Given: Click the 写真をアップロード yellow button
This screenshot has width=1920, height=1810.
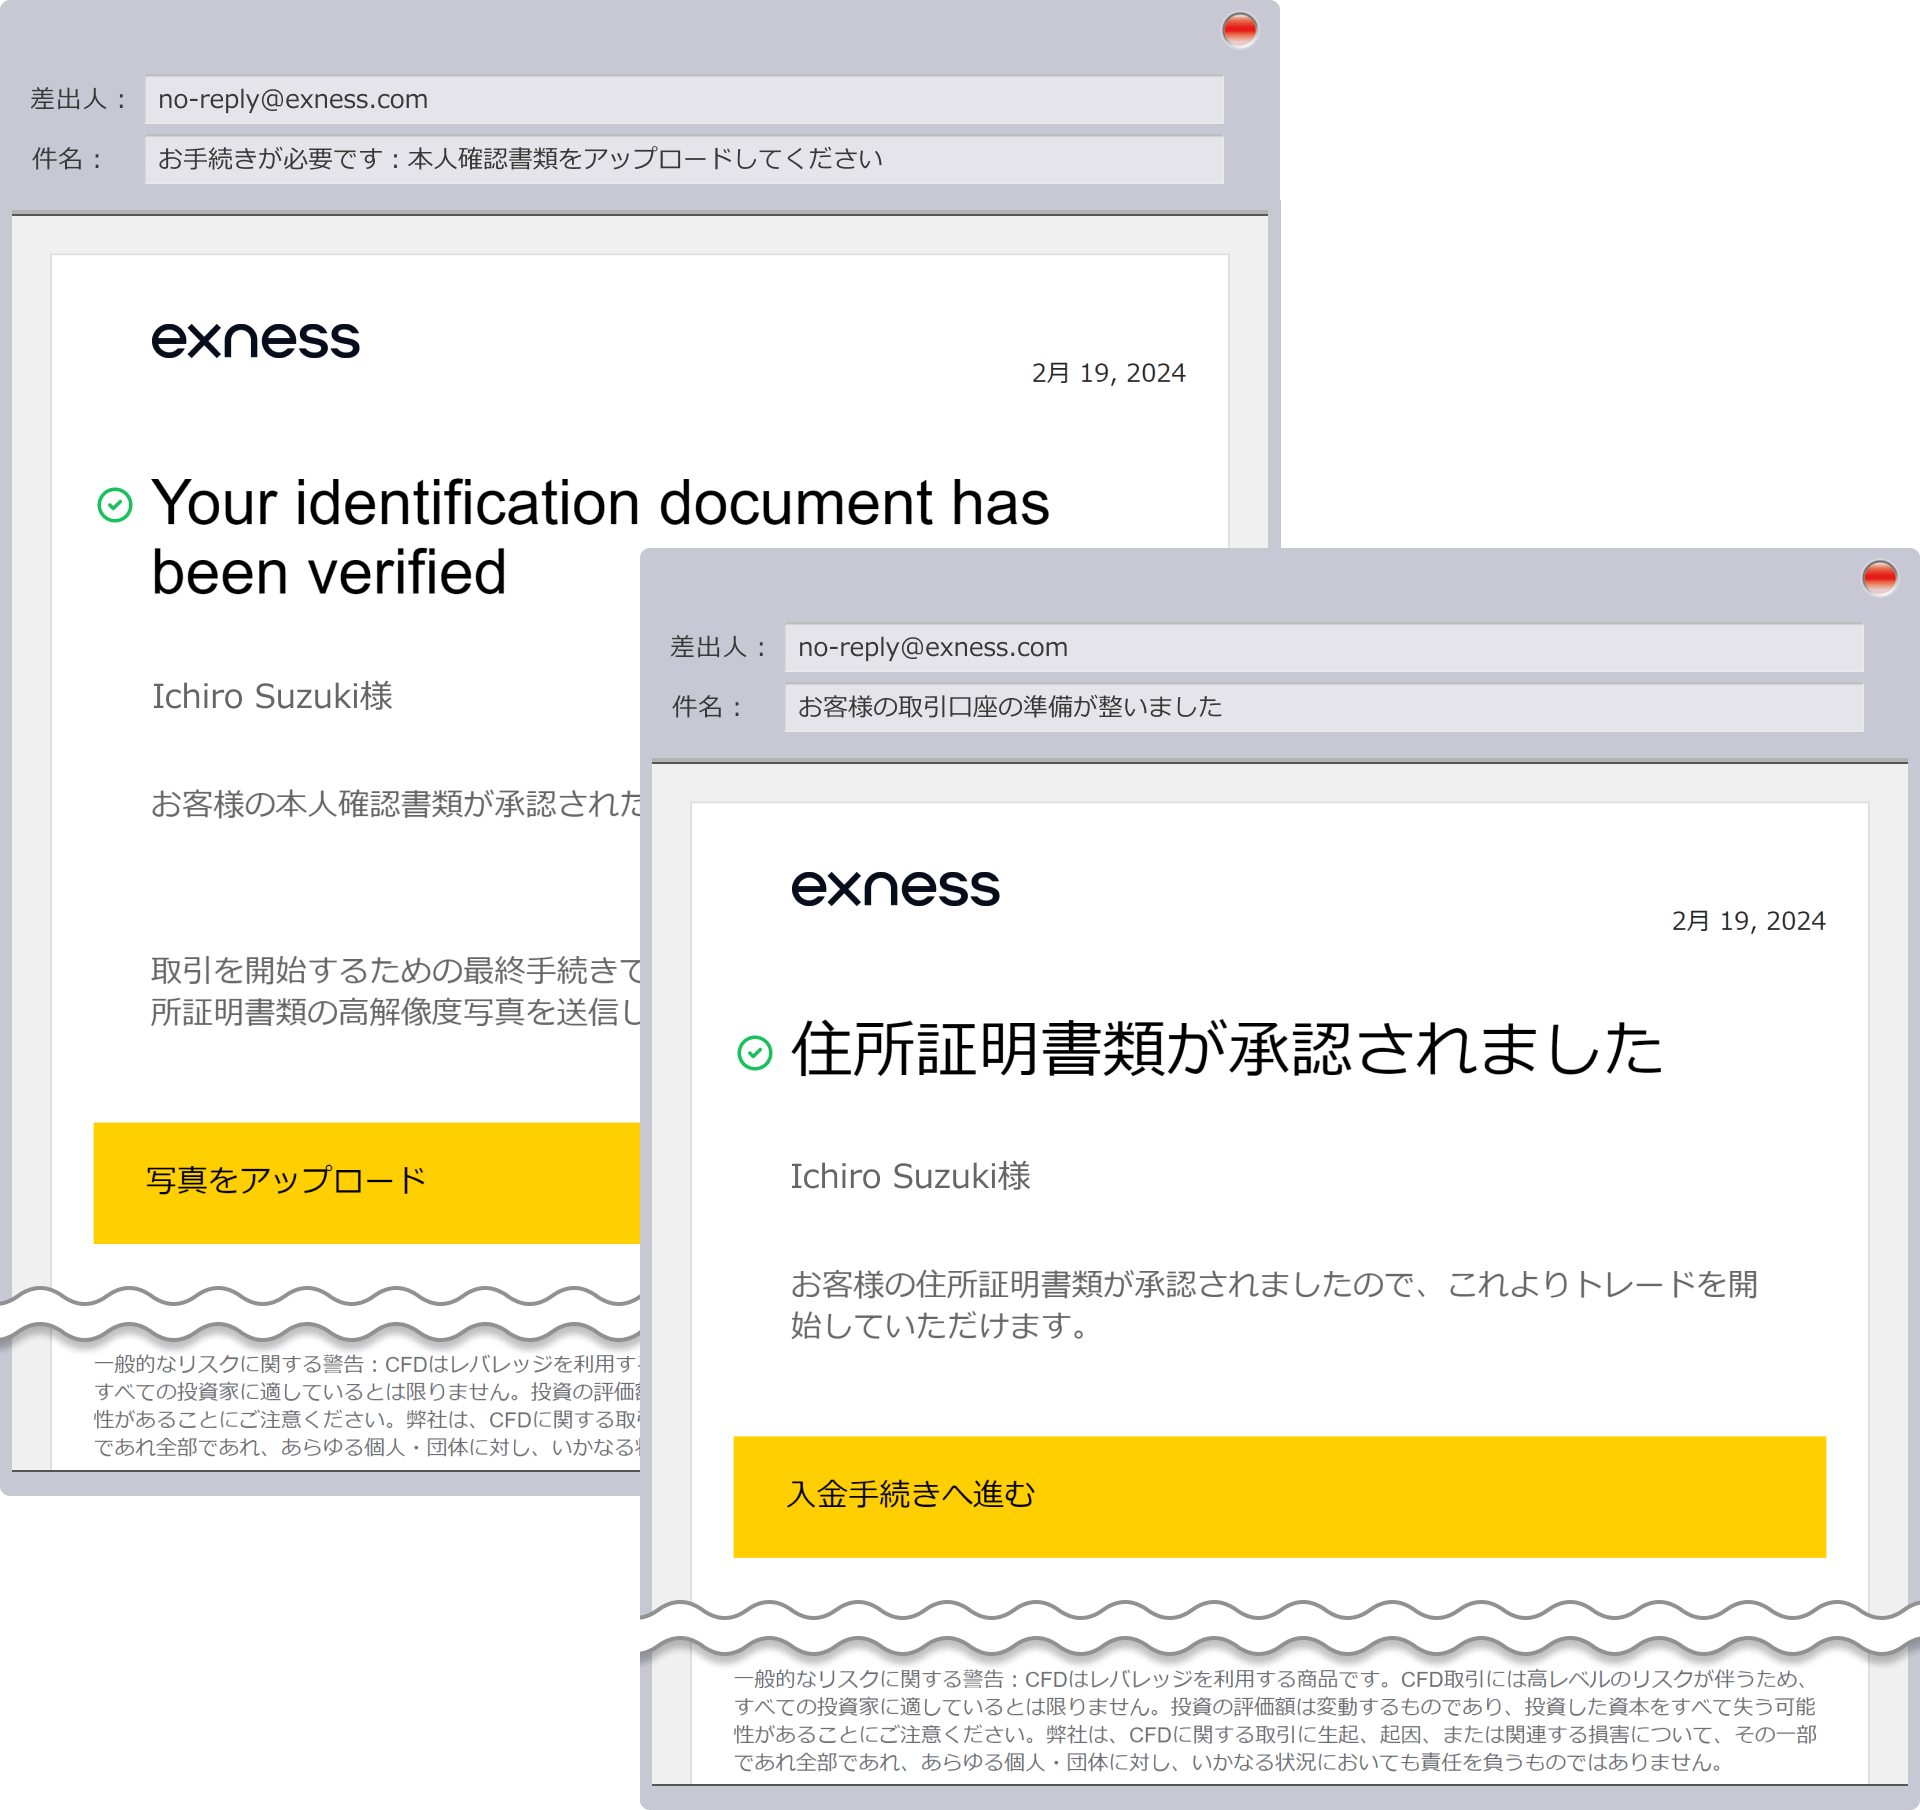Looking at the screenshot, I should (x=367, y=1183).
